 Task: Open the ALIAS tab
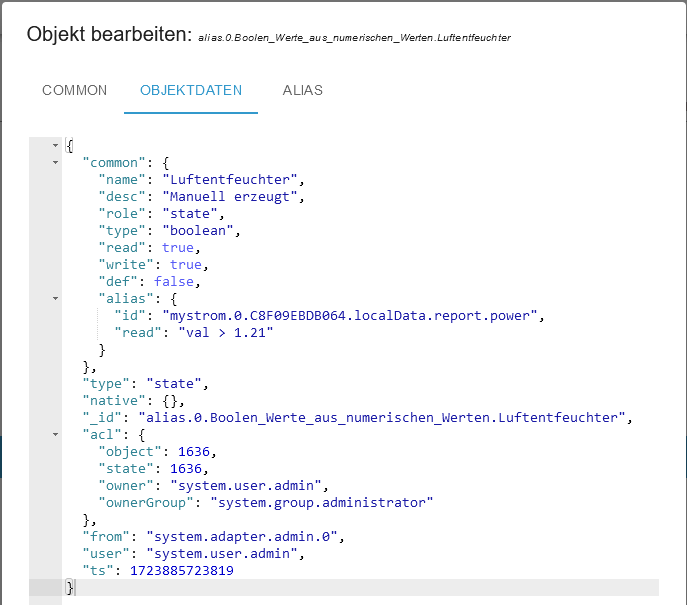(302, 90)
